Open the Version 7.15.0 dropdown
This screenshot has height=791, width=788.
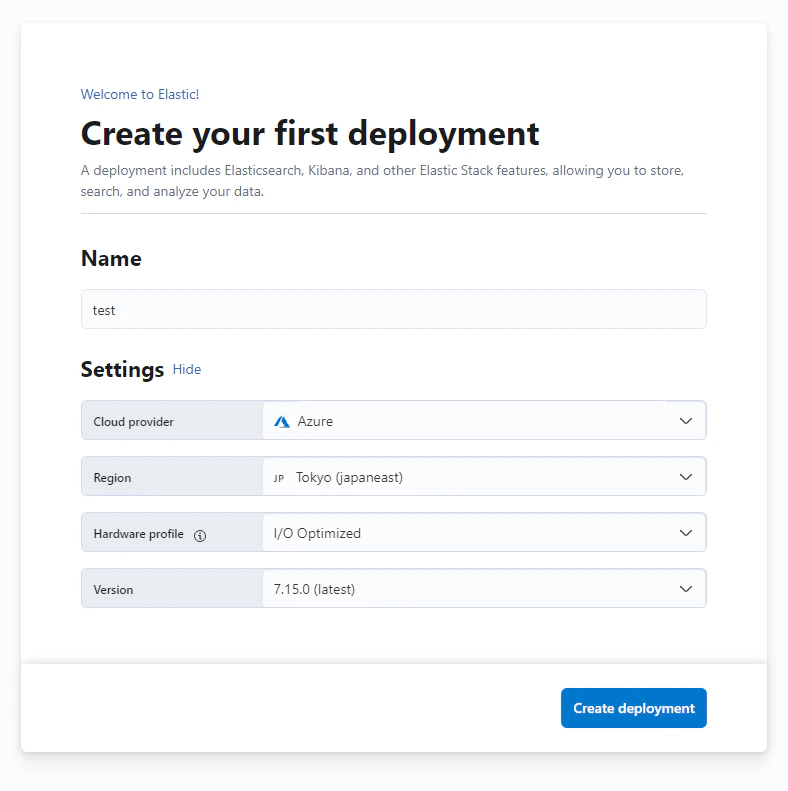click(484, 589)
